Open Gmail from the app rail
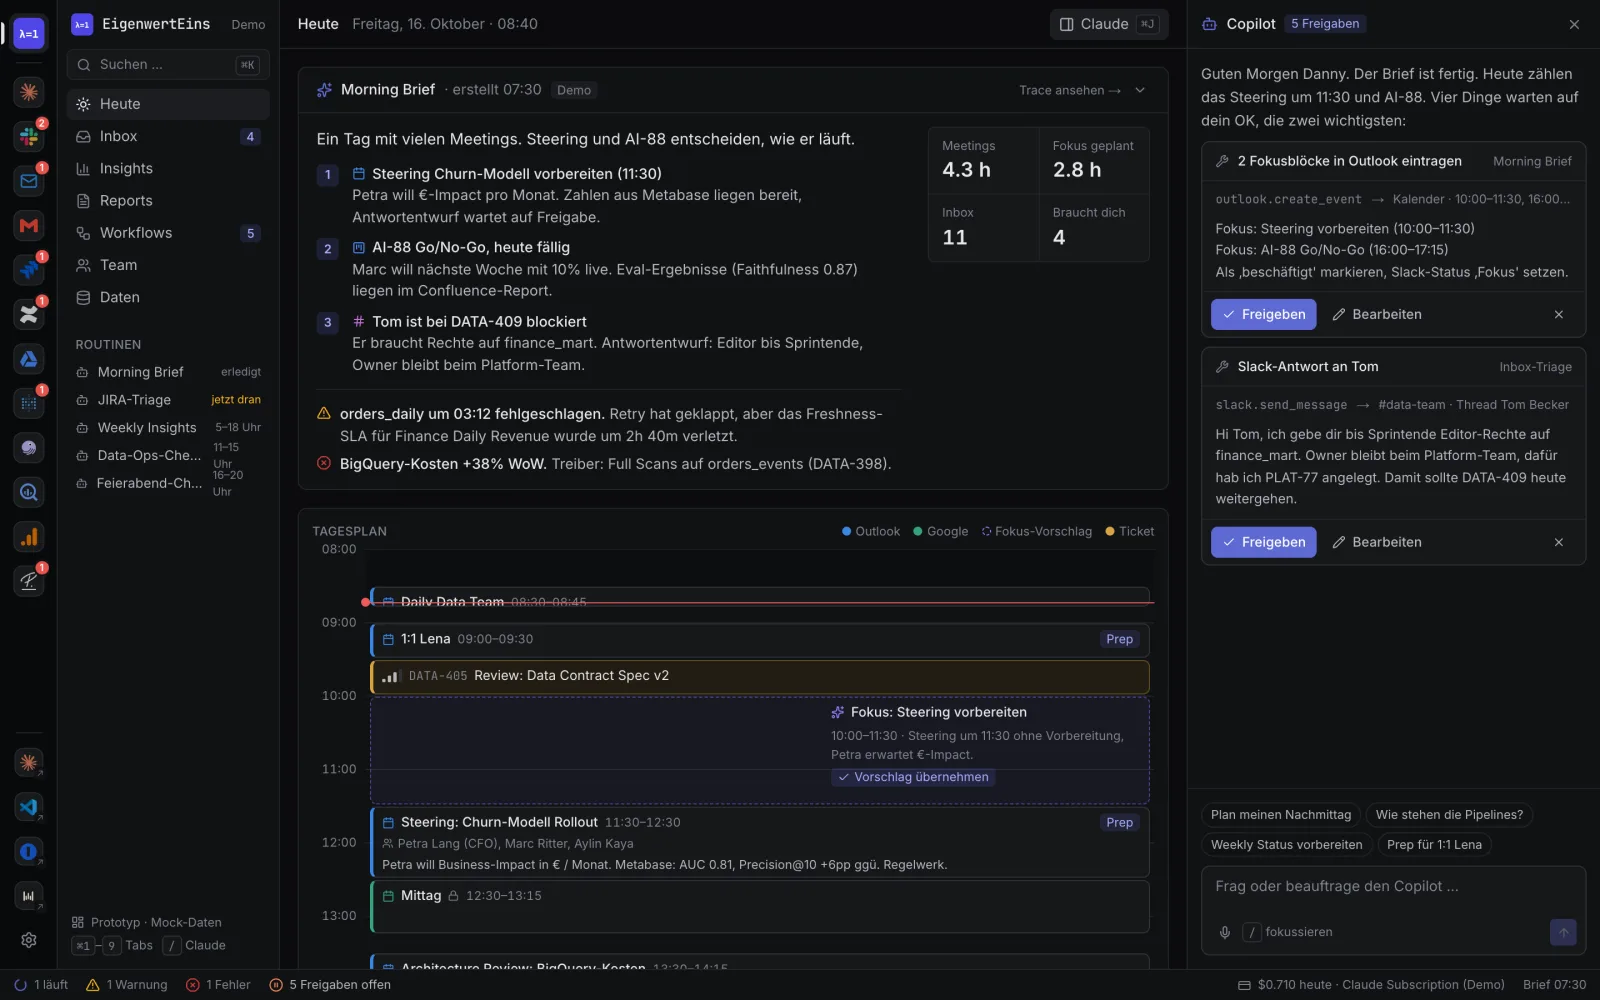Viewport: 1600px width, 1000px height. tap(29, 225)
